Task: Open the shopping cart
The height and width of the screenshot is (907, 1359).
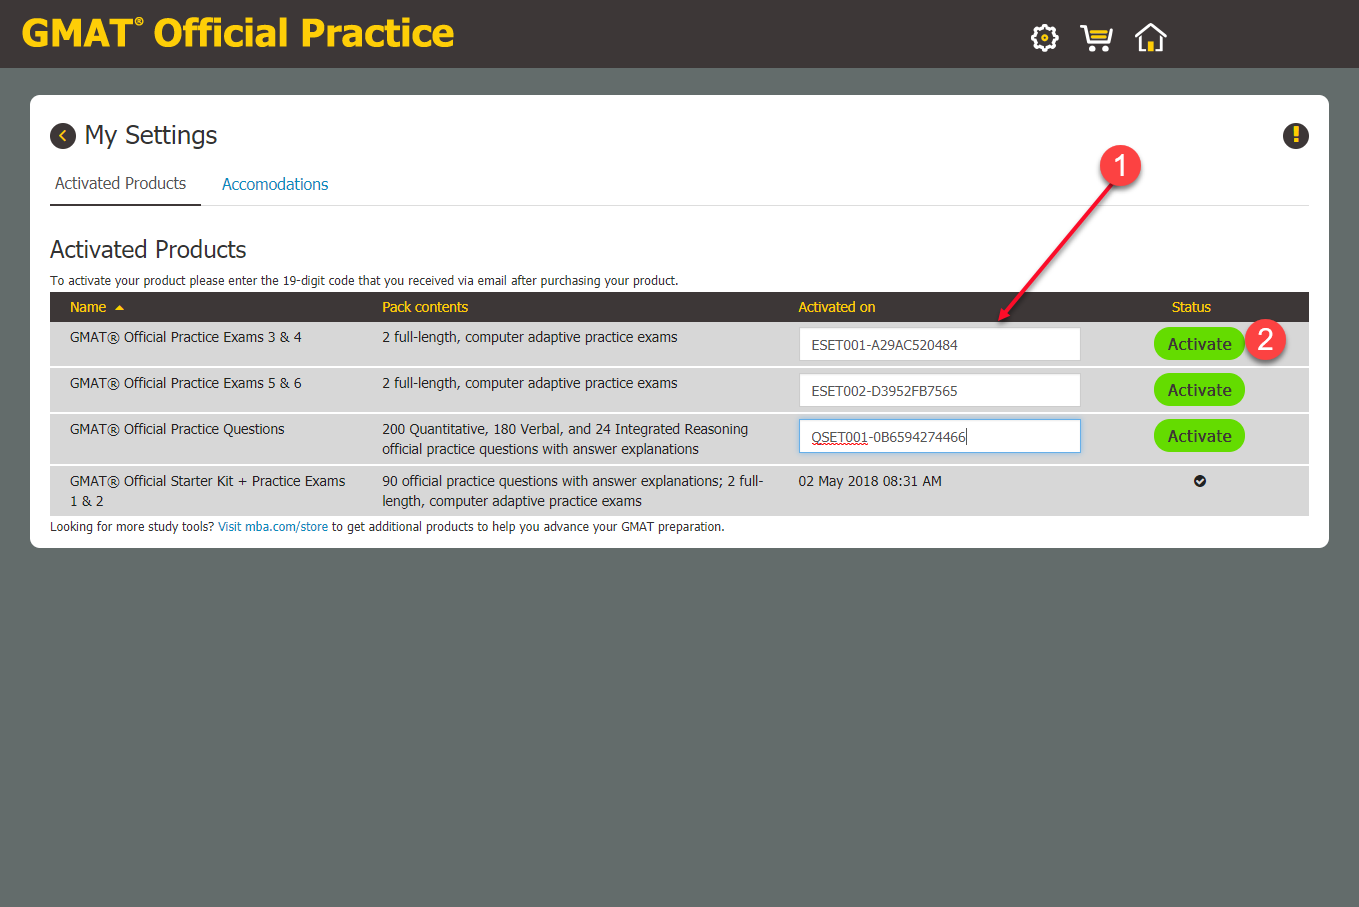Action: coord(1097,37)
